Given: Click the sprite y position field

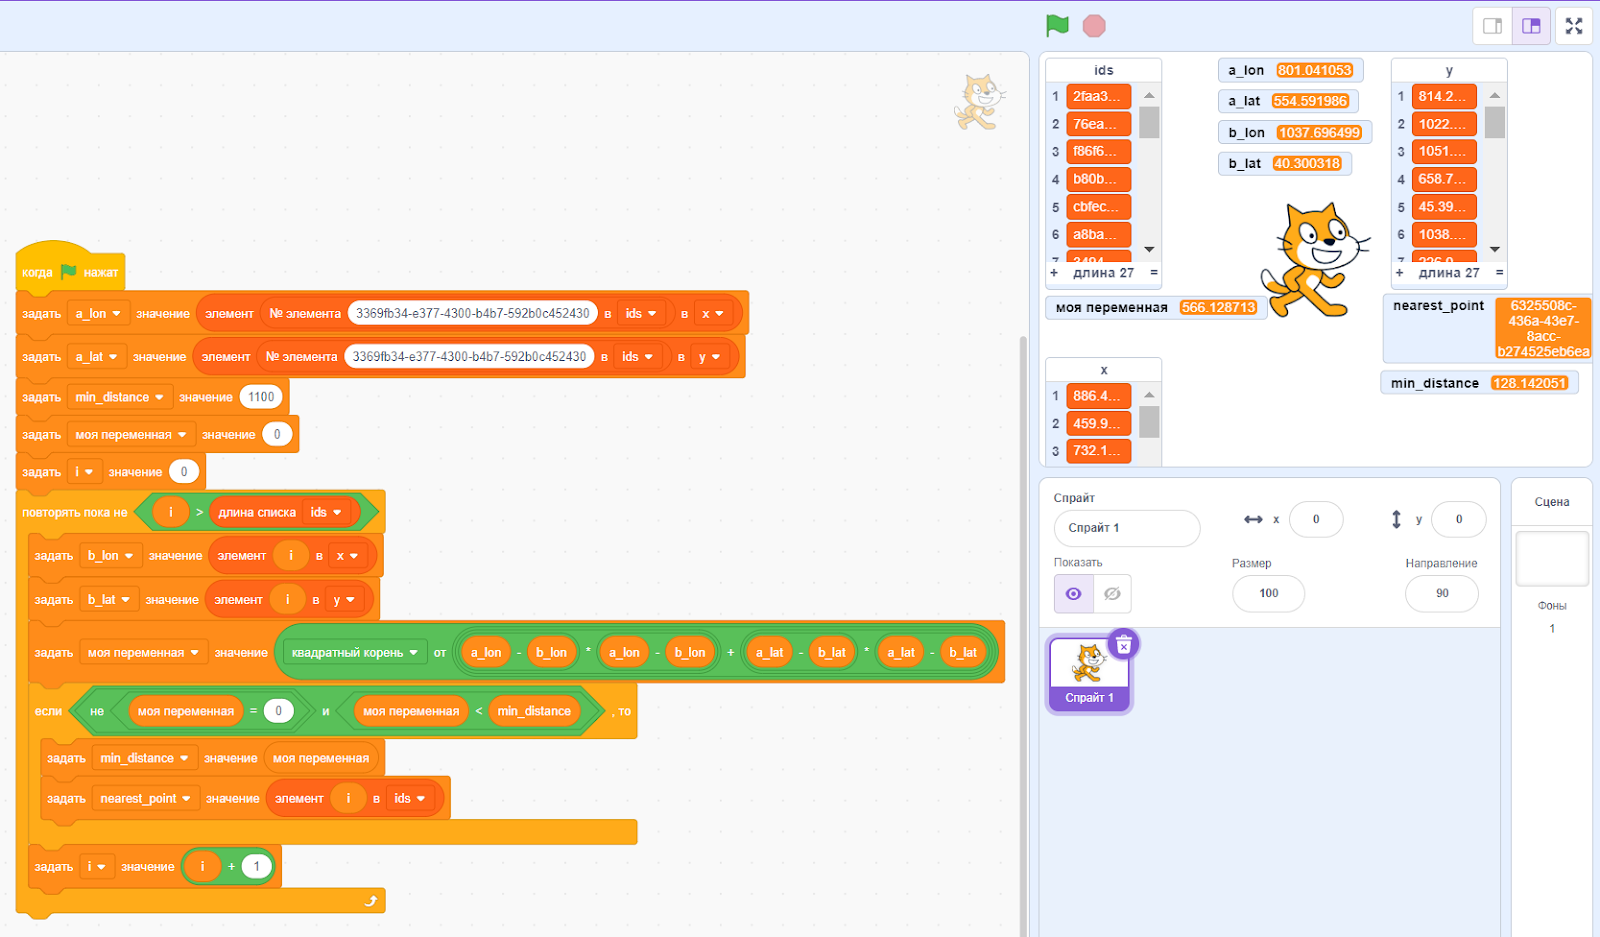Looking at the screenshot, I should [1459, 519].
